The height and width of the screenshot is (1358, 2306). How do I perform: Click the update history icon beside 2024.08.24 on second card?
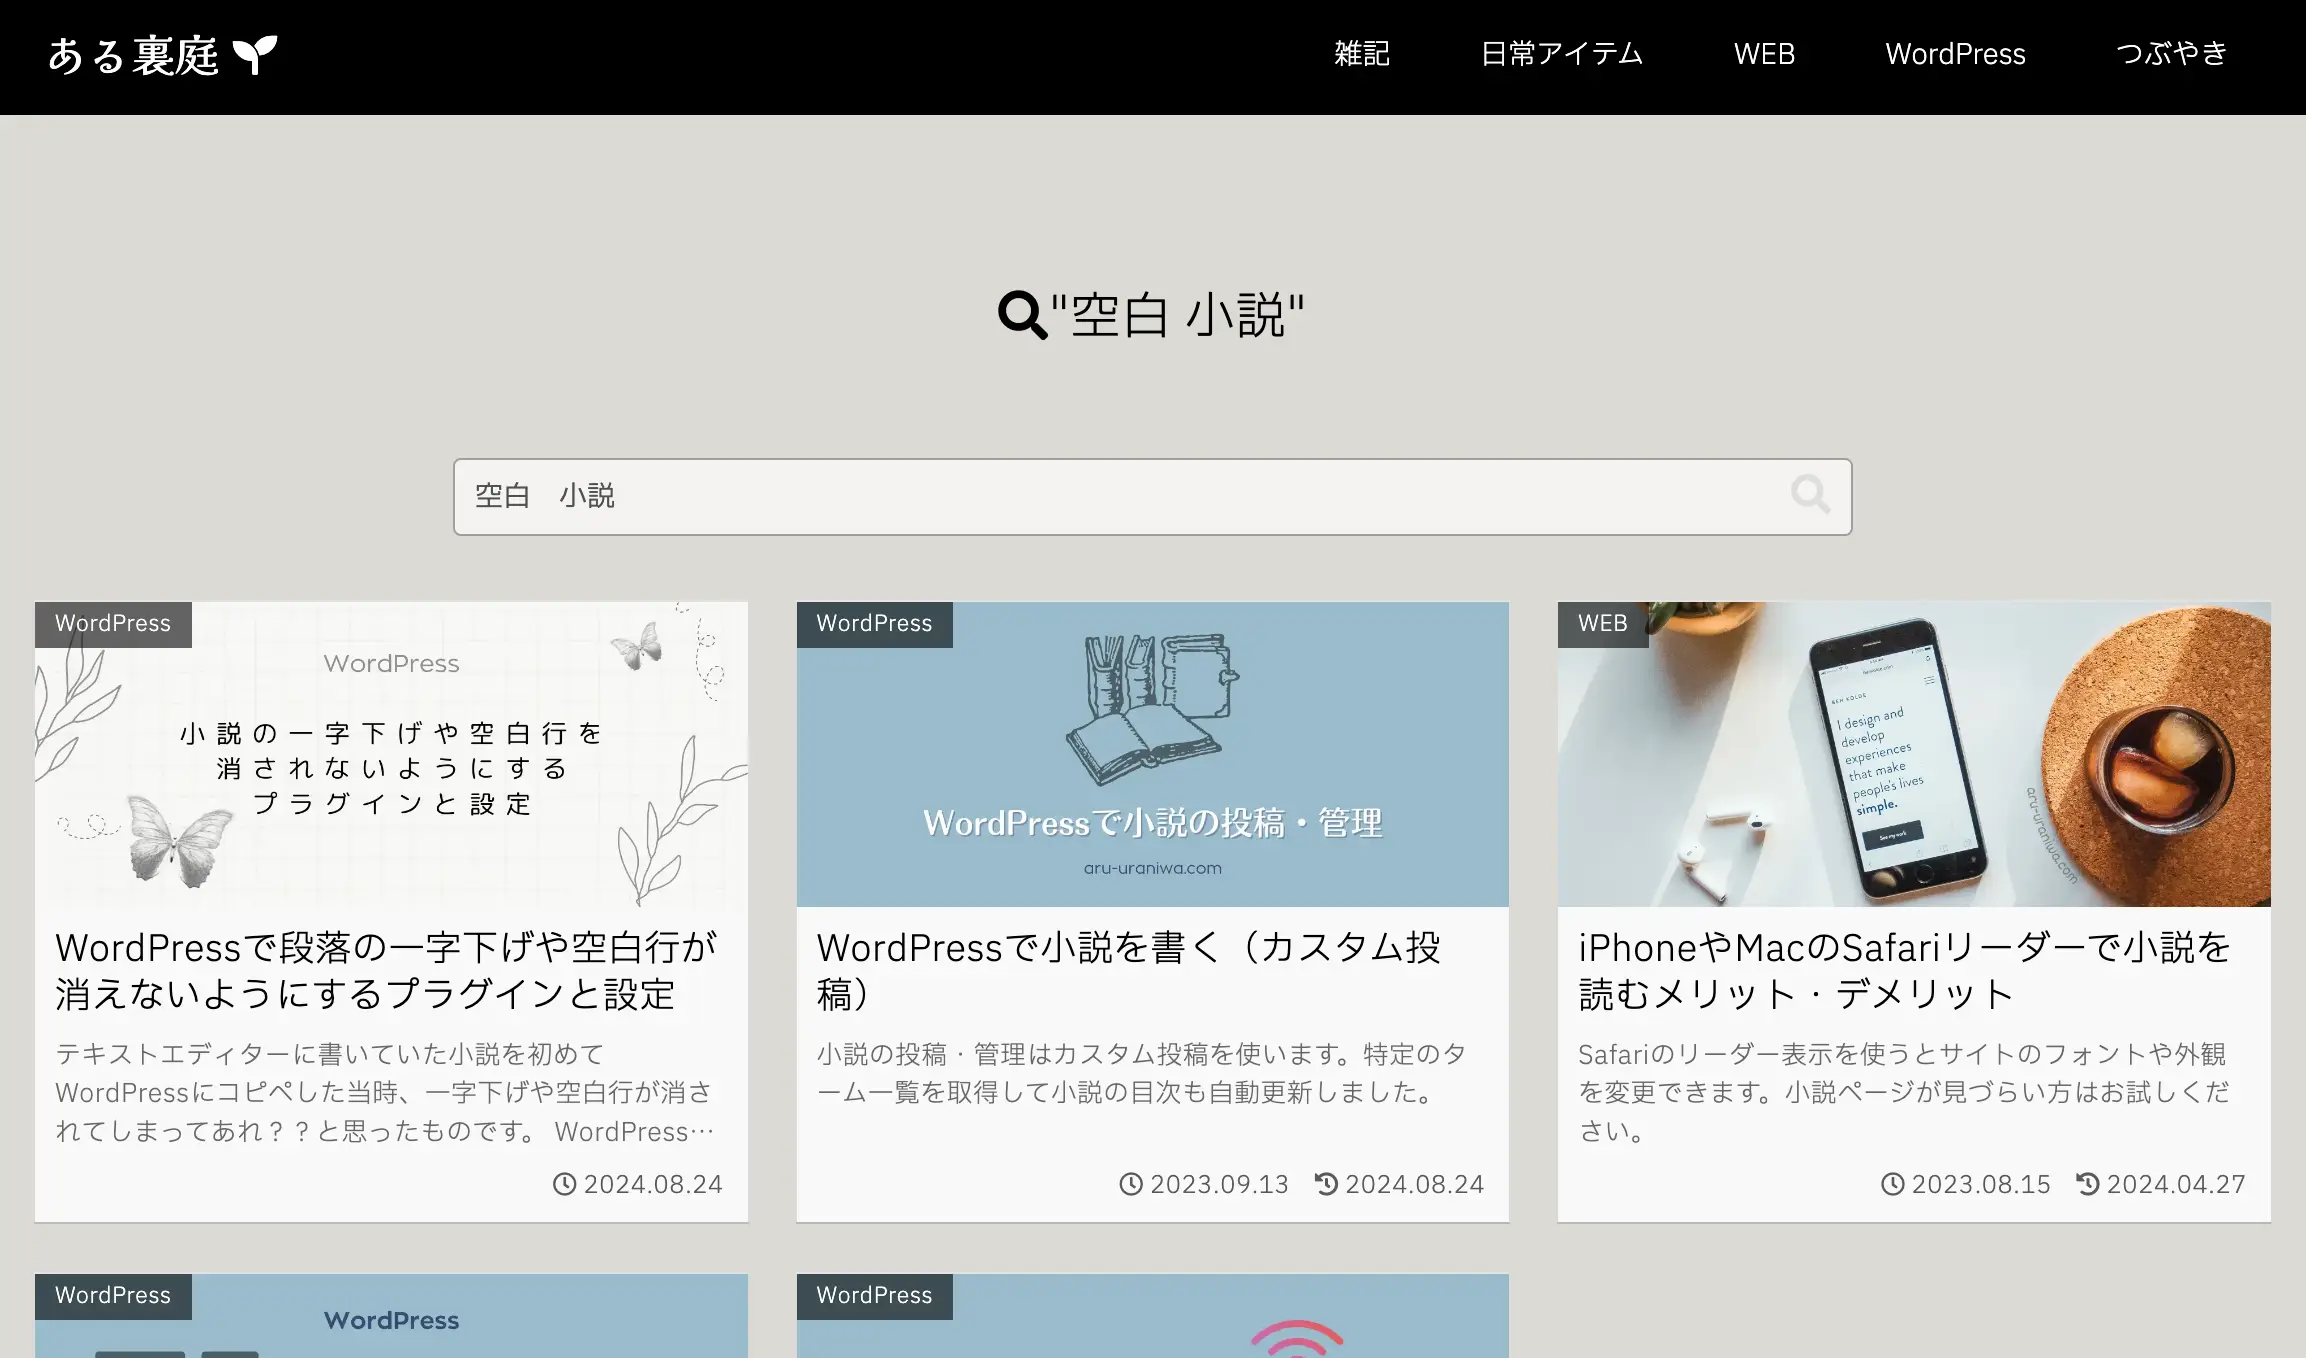(1326, 1184)
